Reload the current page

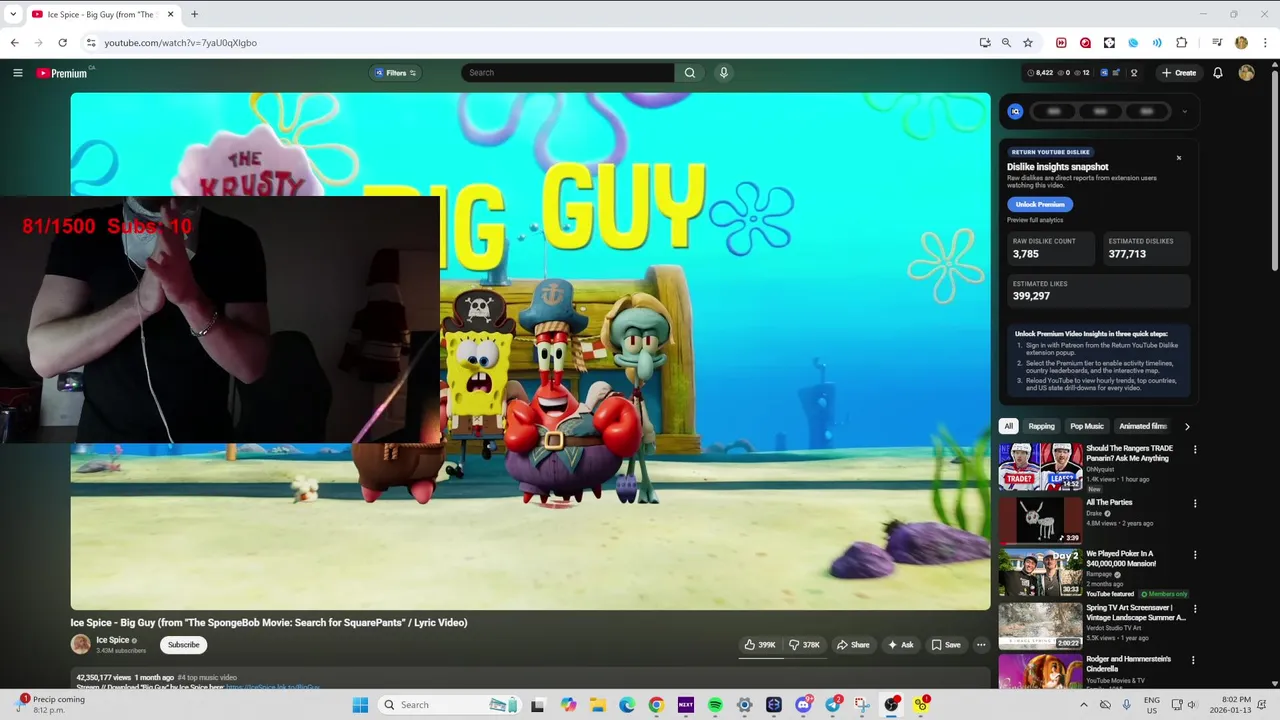(62, 43)
